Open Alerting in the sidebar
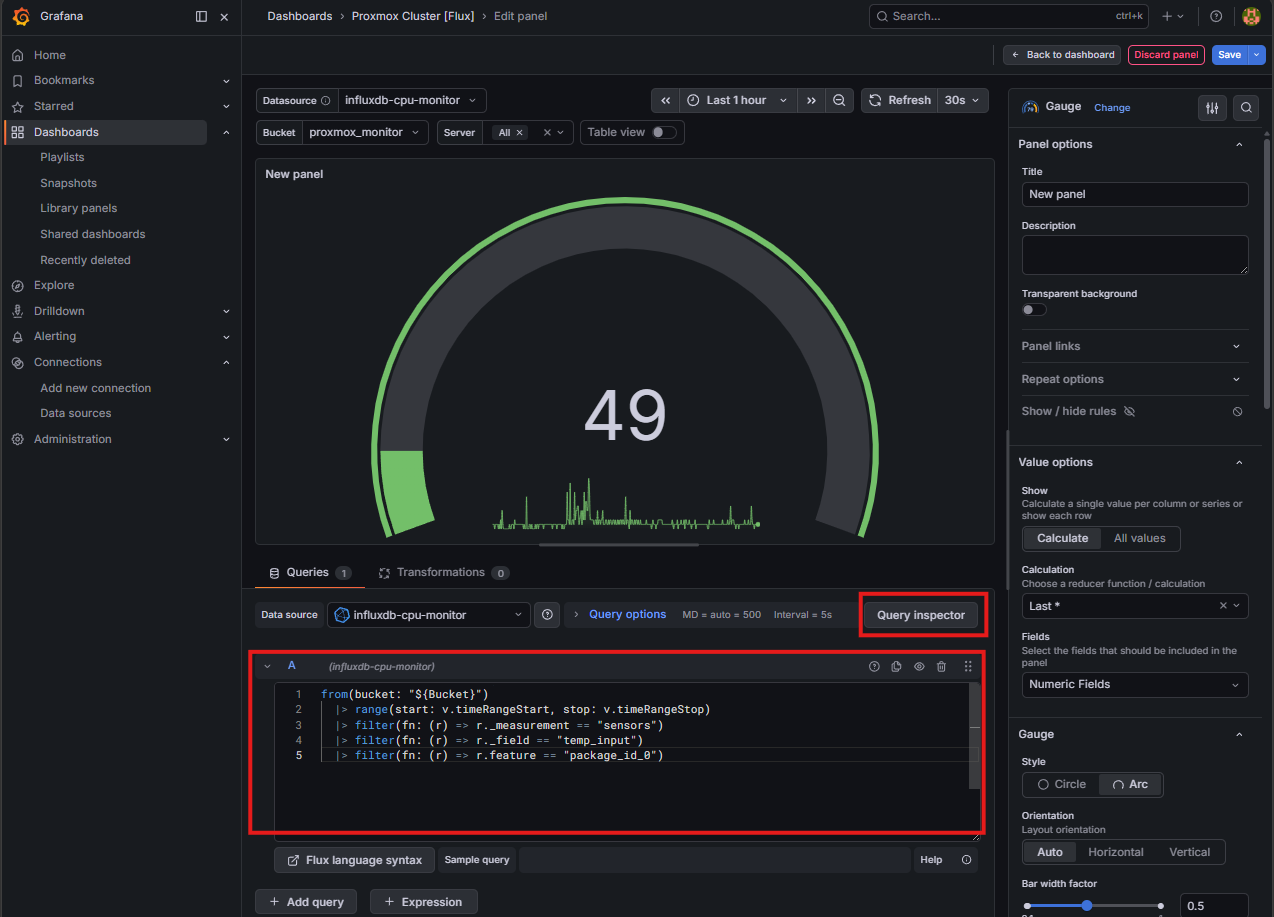This screenshot has width=1274, height=917. click(x=55, y=336)
